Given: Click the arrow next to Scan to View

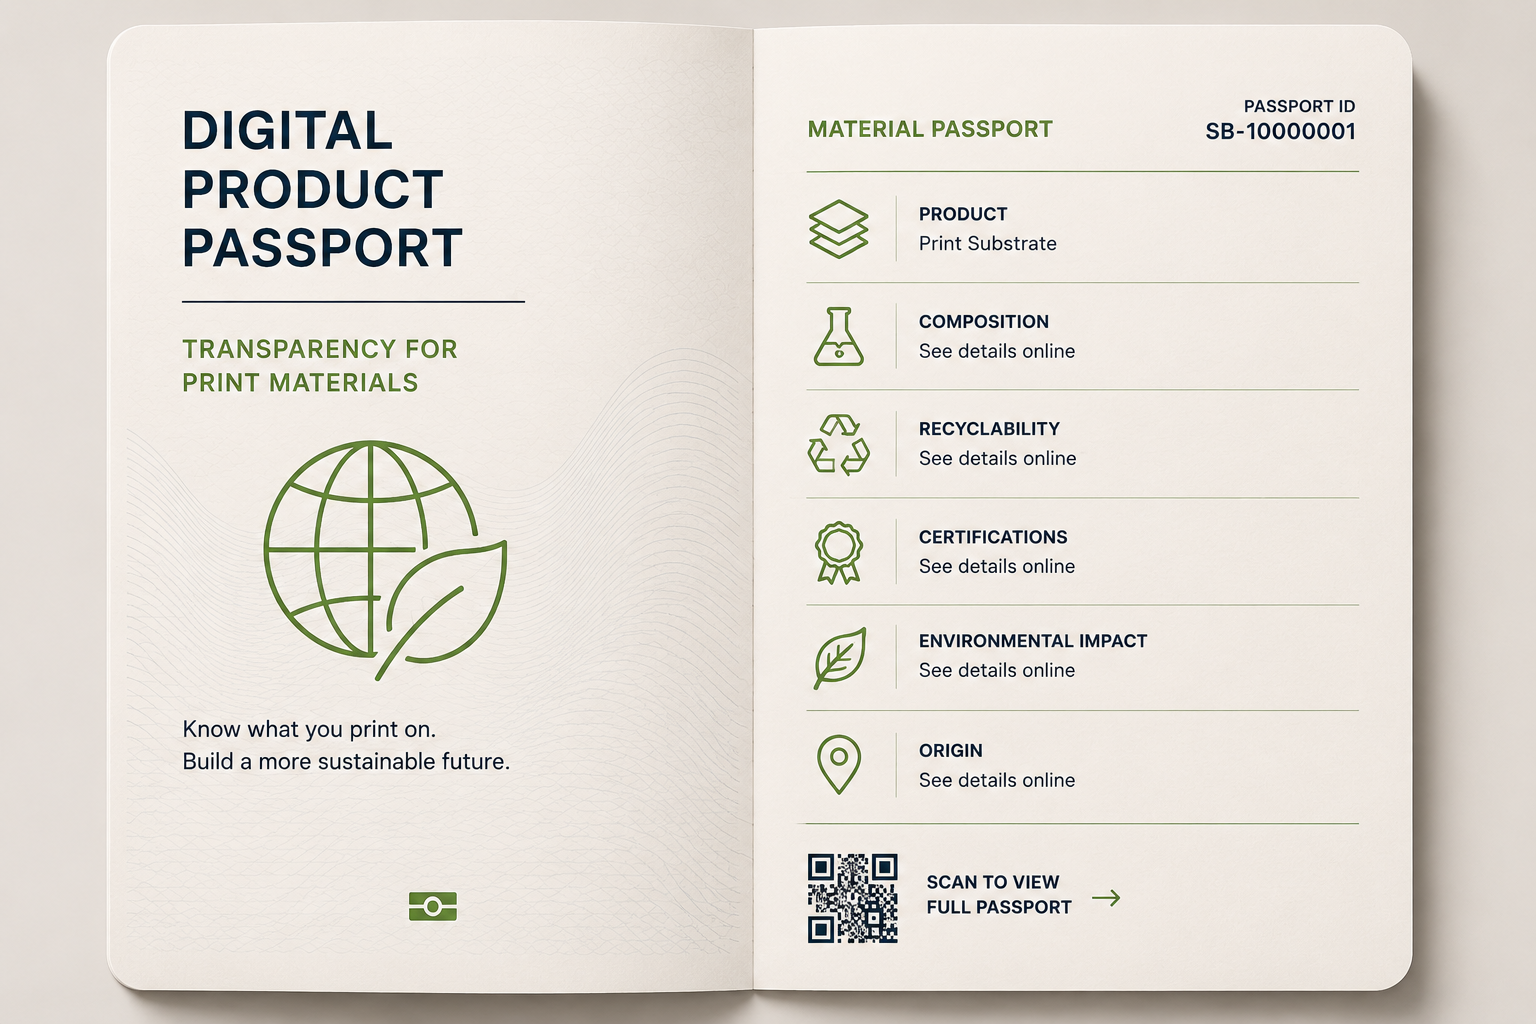Looking at the screenshot, I should click(x=1106, y=897).
